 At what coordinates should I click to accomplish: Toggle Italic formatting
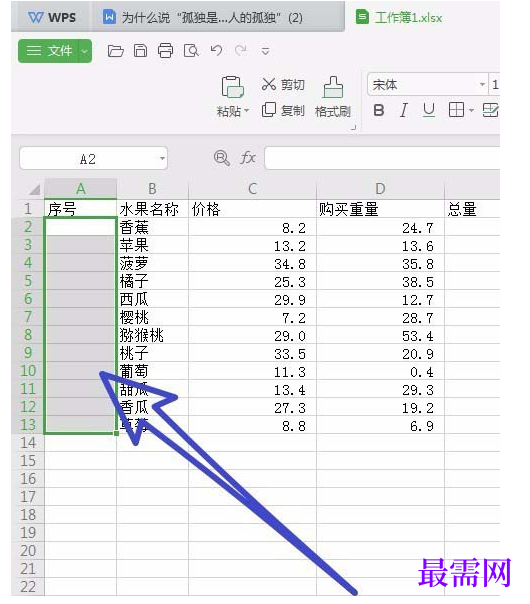click(x=403, y=110)
